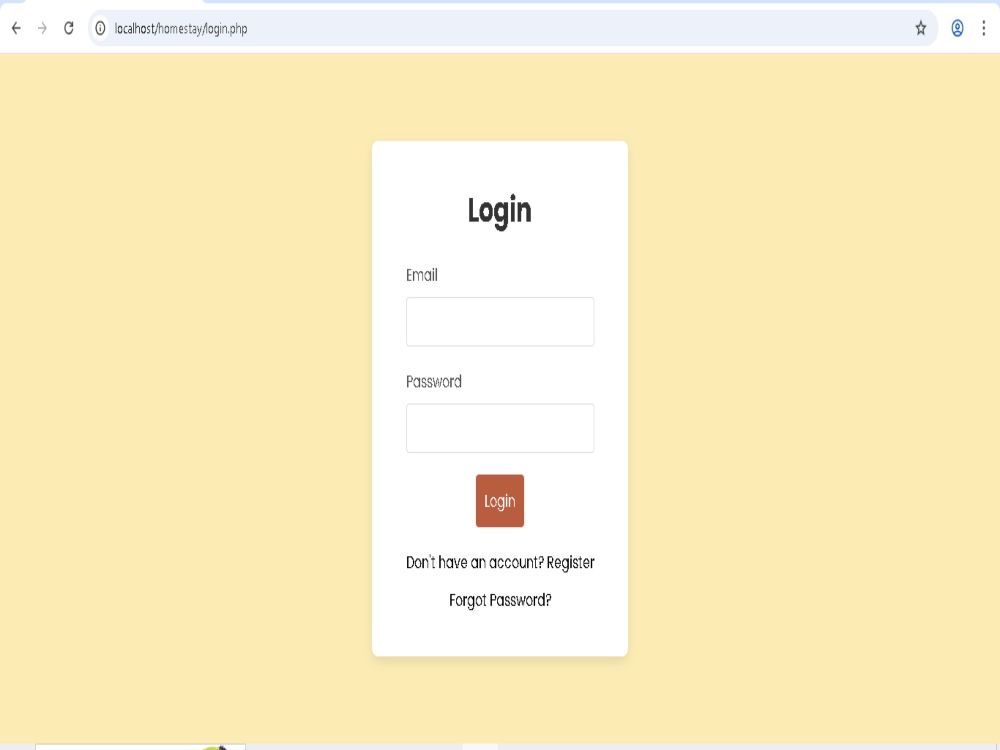Click the Email label
This screenshot has height=750, width=1000.
pos(422,275)
